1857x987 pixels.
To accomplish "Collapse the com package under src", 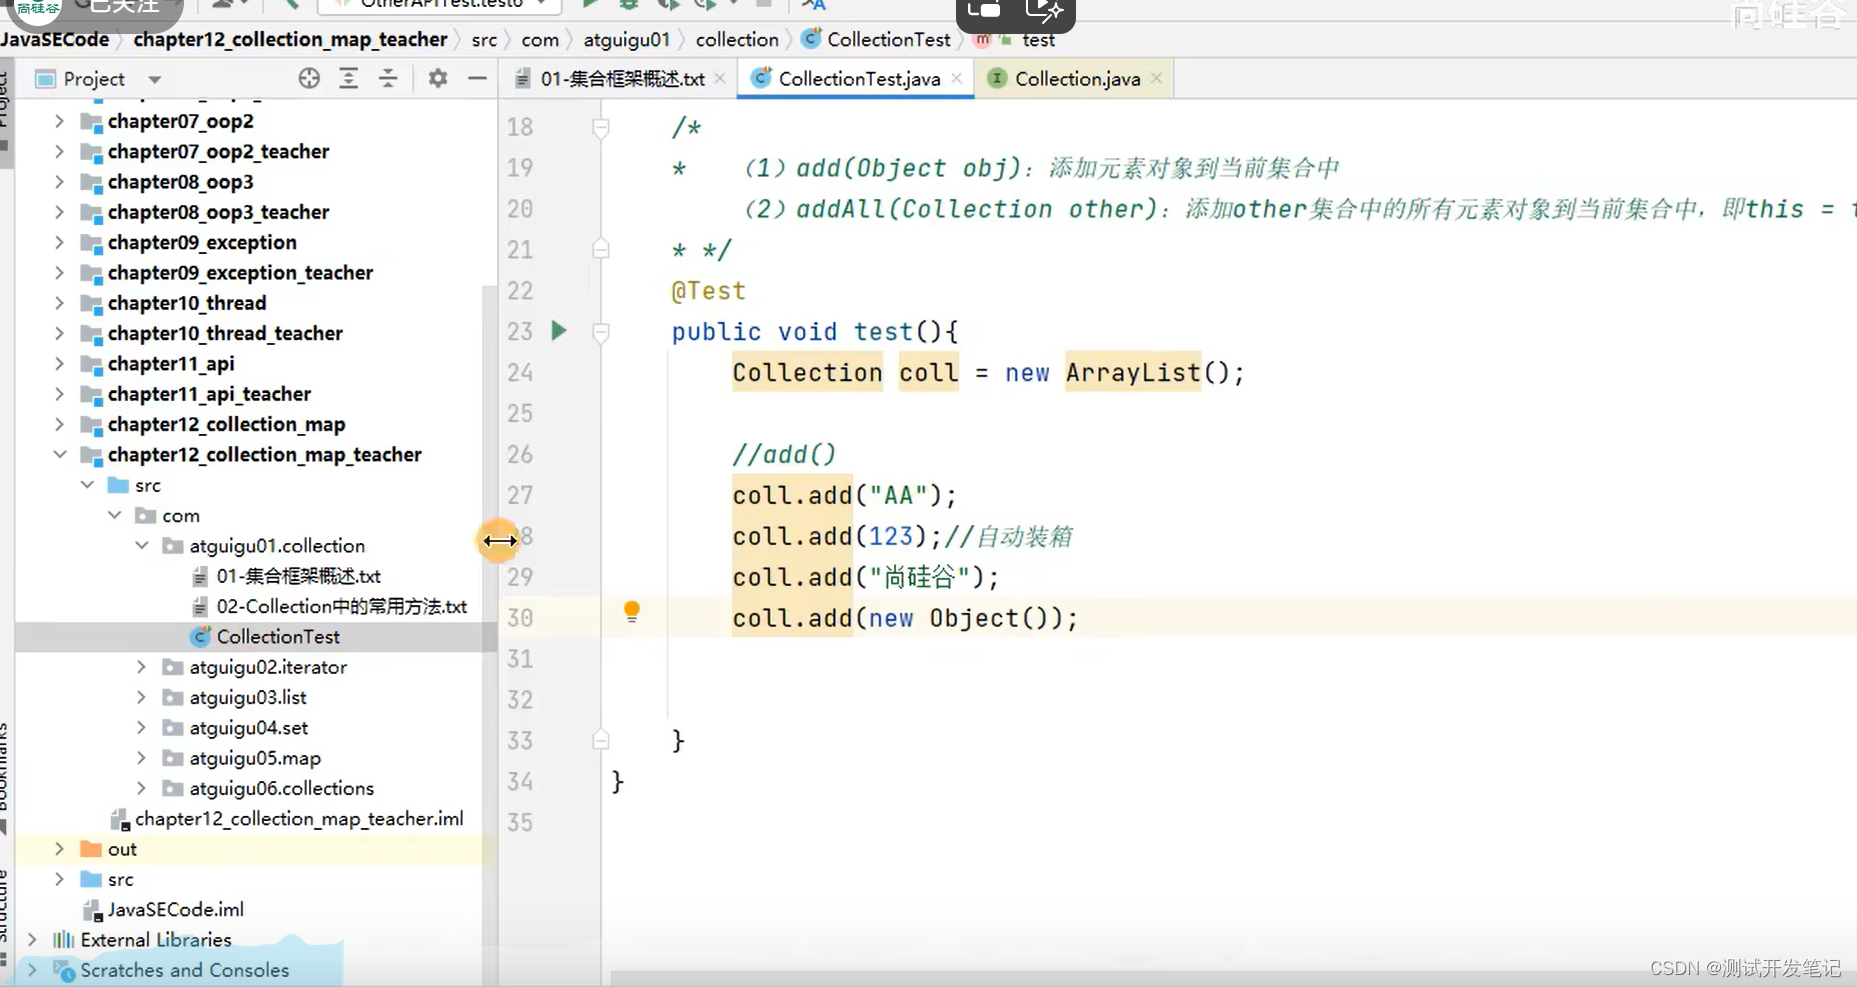I will pos(115,515).
